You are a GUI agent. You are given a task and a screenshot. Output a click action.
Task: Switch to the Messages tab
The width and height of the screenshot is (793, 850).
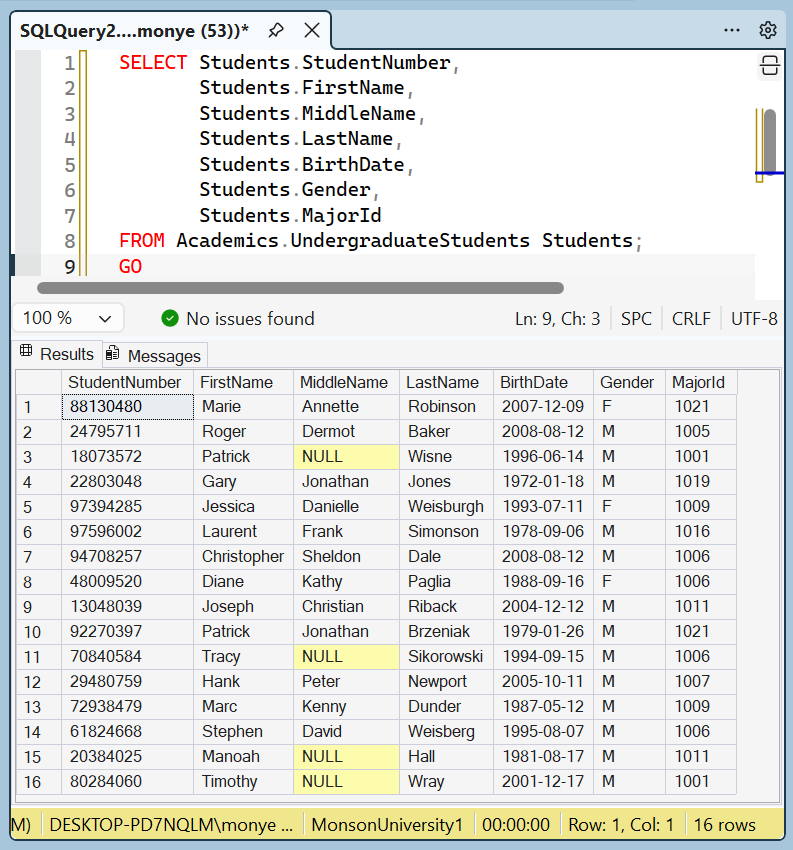tap(154, 356)
